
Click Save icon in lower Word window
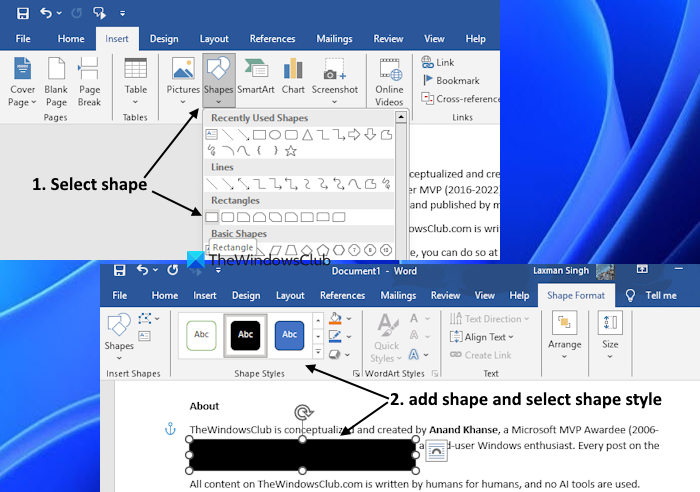pos(119,270)
